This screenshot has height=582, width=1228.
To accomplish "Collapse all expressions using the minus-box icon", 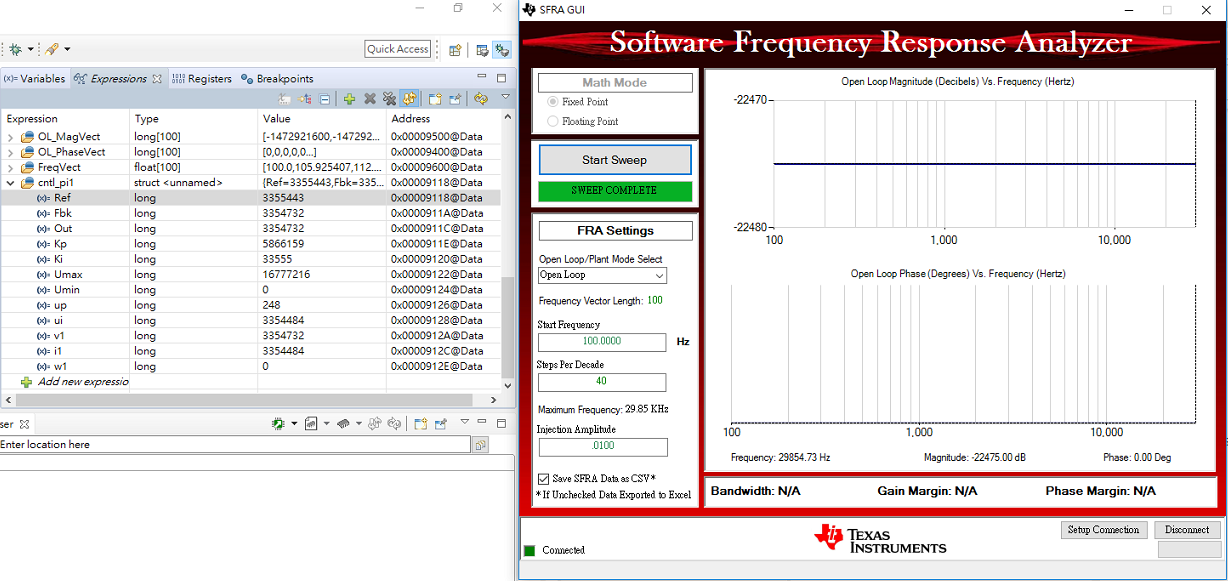I will pyautogui.click(x=323, y=98).
